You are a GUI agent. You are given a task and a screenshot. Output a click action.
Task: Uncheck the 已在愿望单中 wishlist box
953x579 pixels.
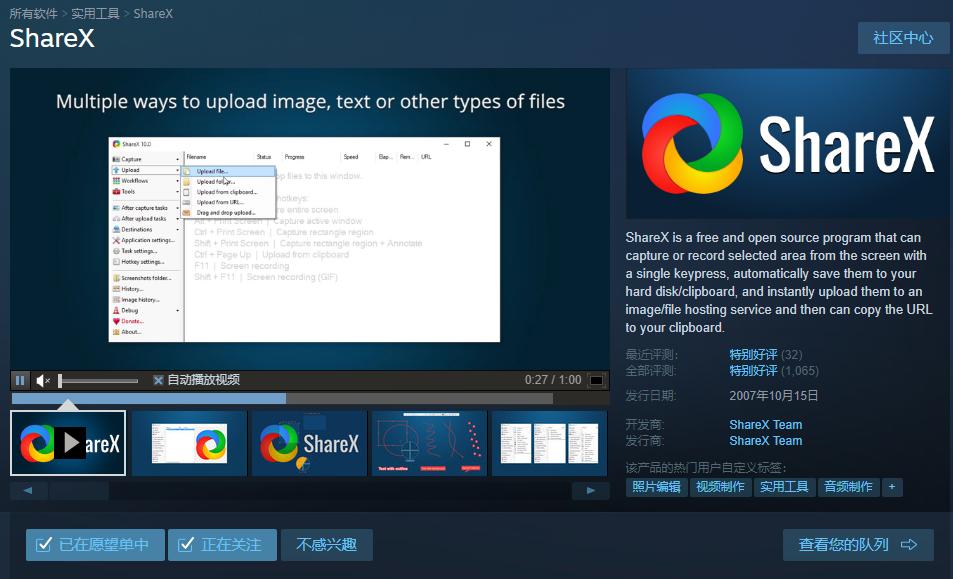click(94, 545)
